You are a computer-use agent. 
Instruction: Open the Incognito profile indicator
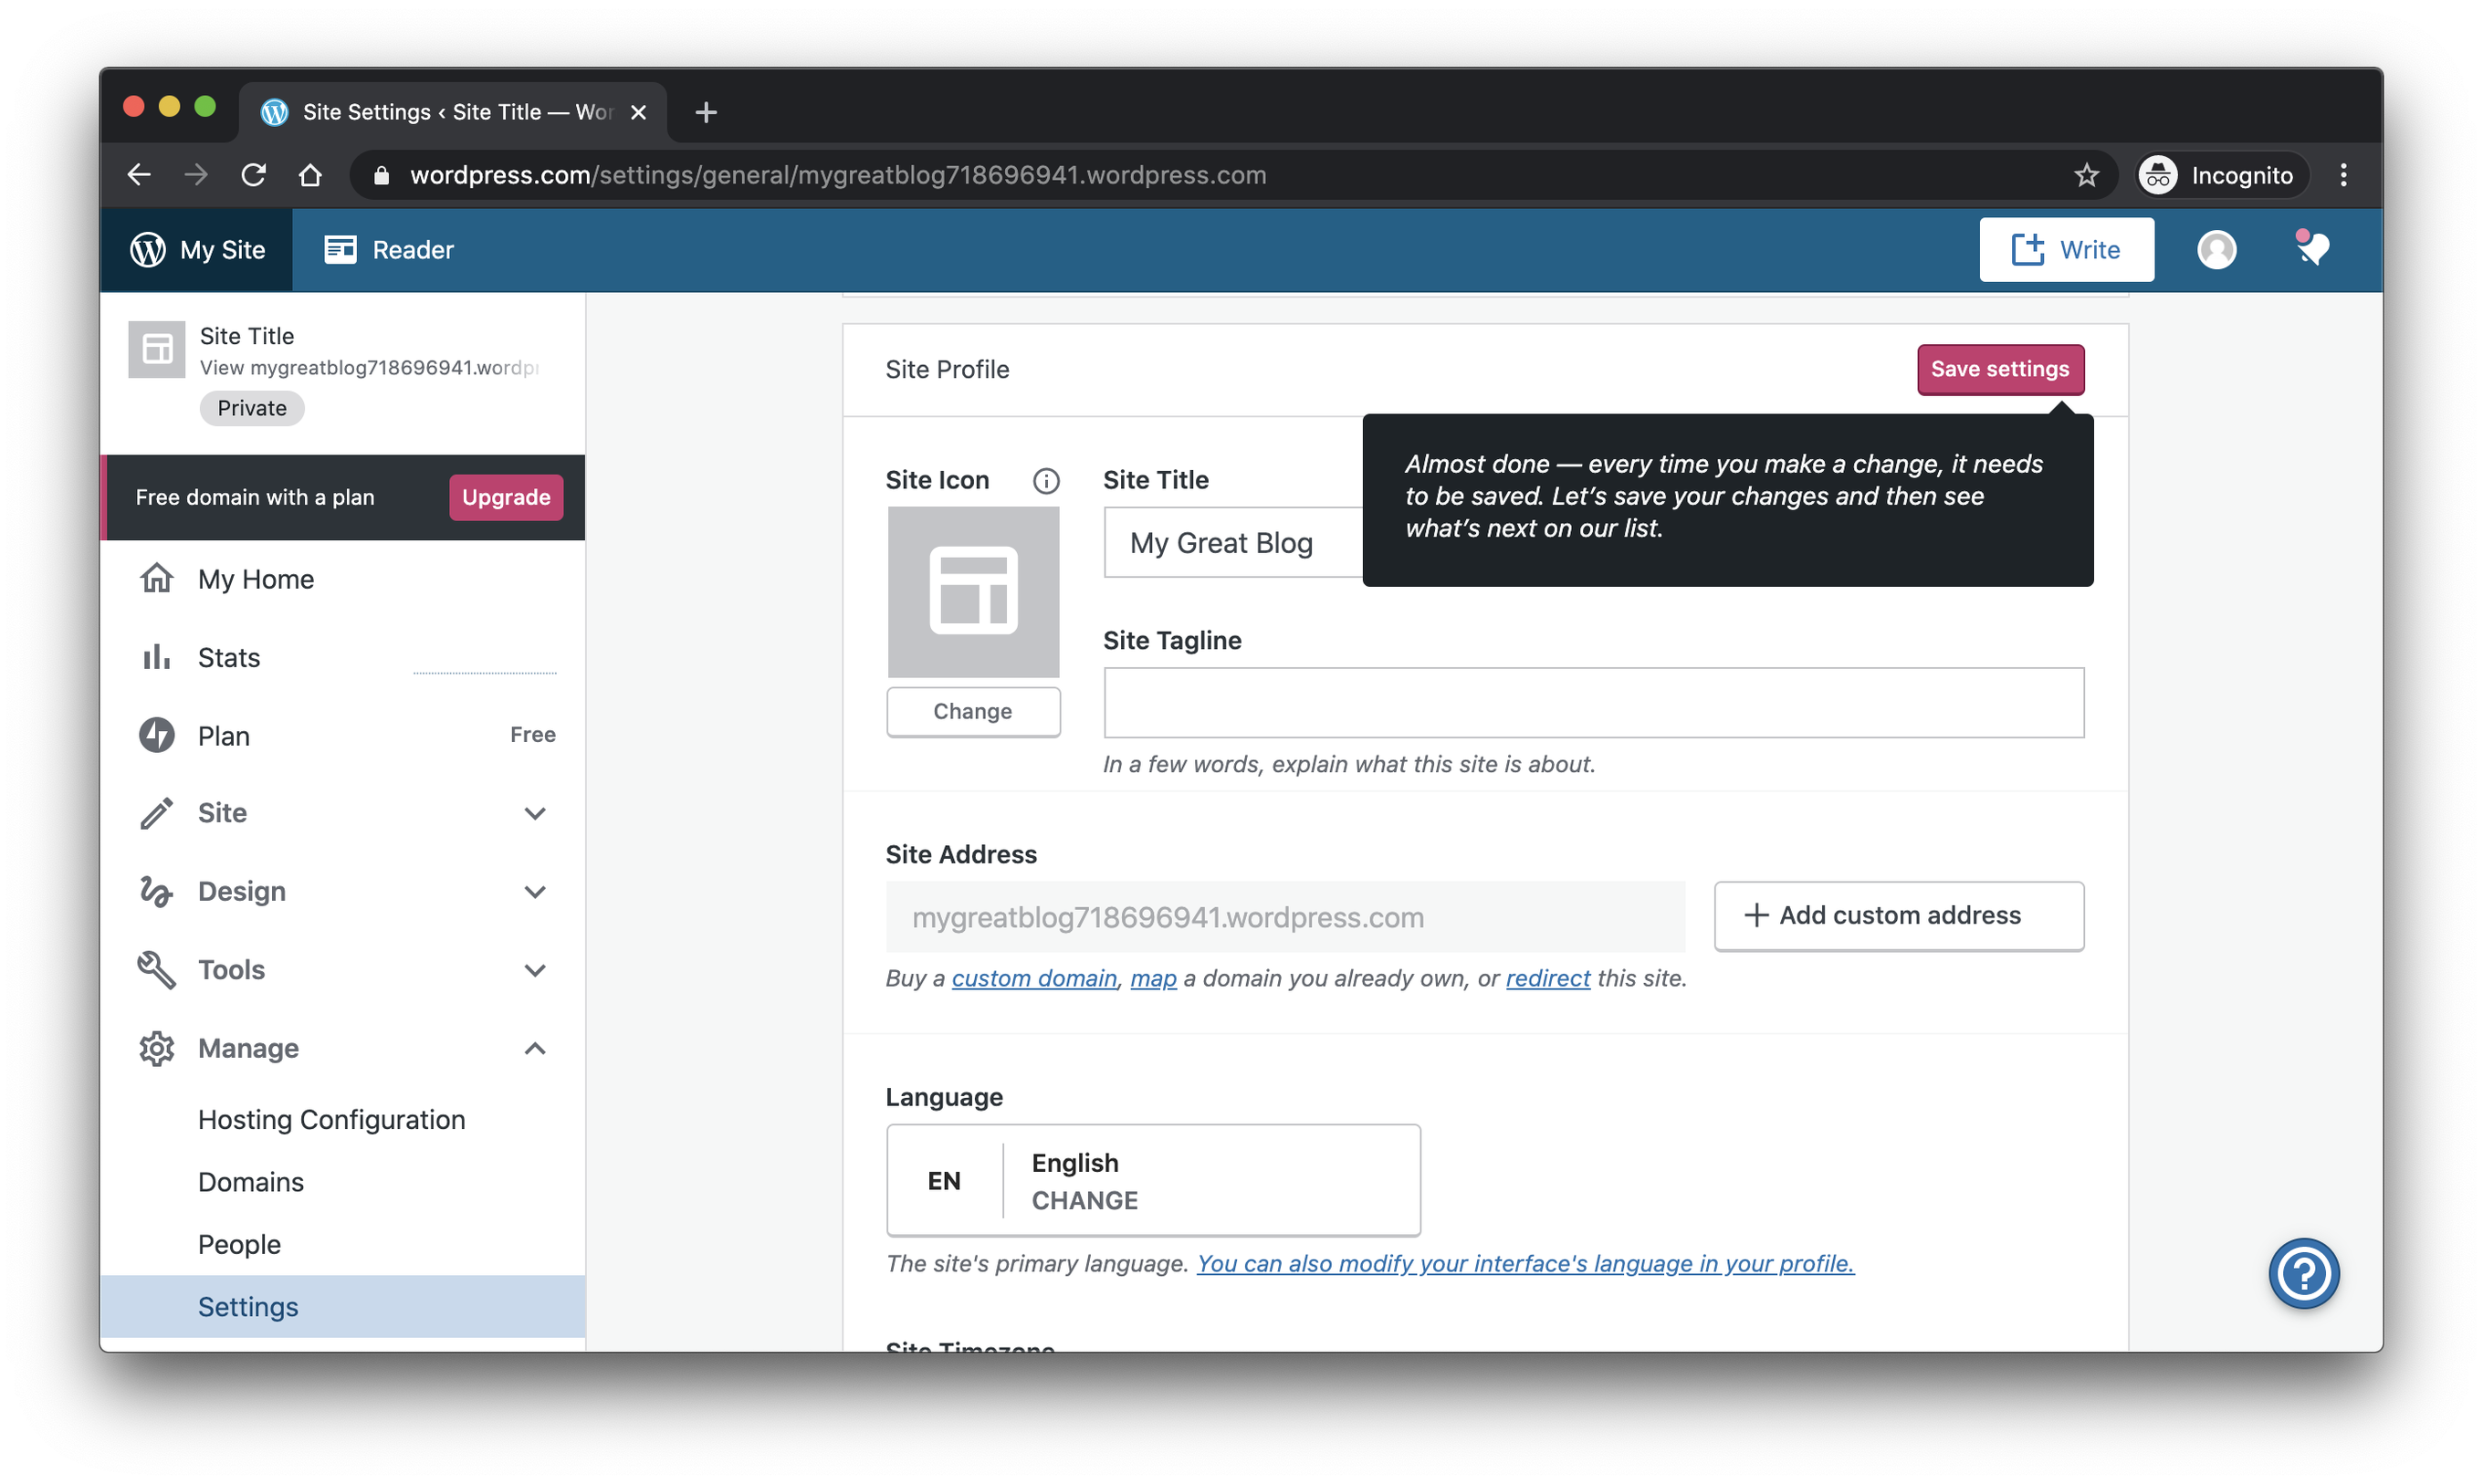click(2221, 175)
